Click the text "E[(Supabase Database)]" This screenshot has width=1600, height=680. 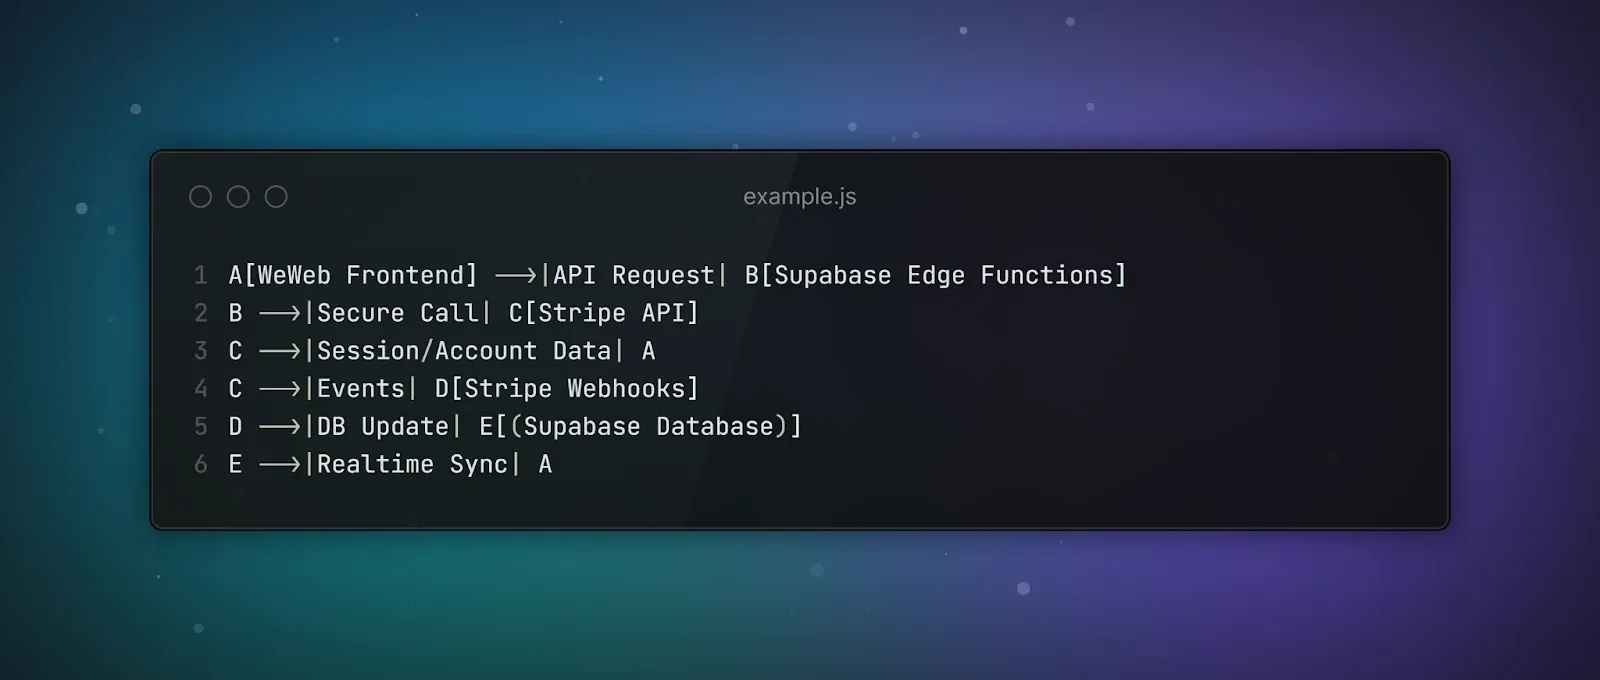point(641,426)
